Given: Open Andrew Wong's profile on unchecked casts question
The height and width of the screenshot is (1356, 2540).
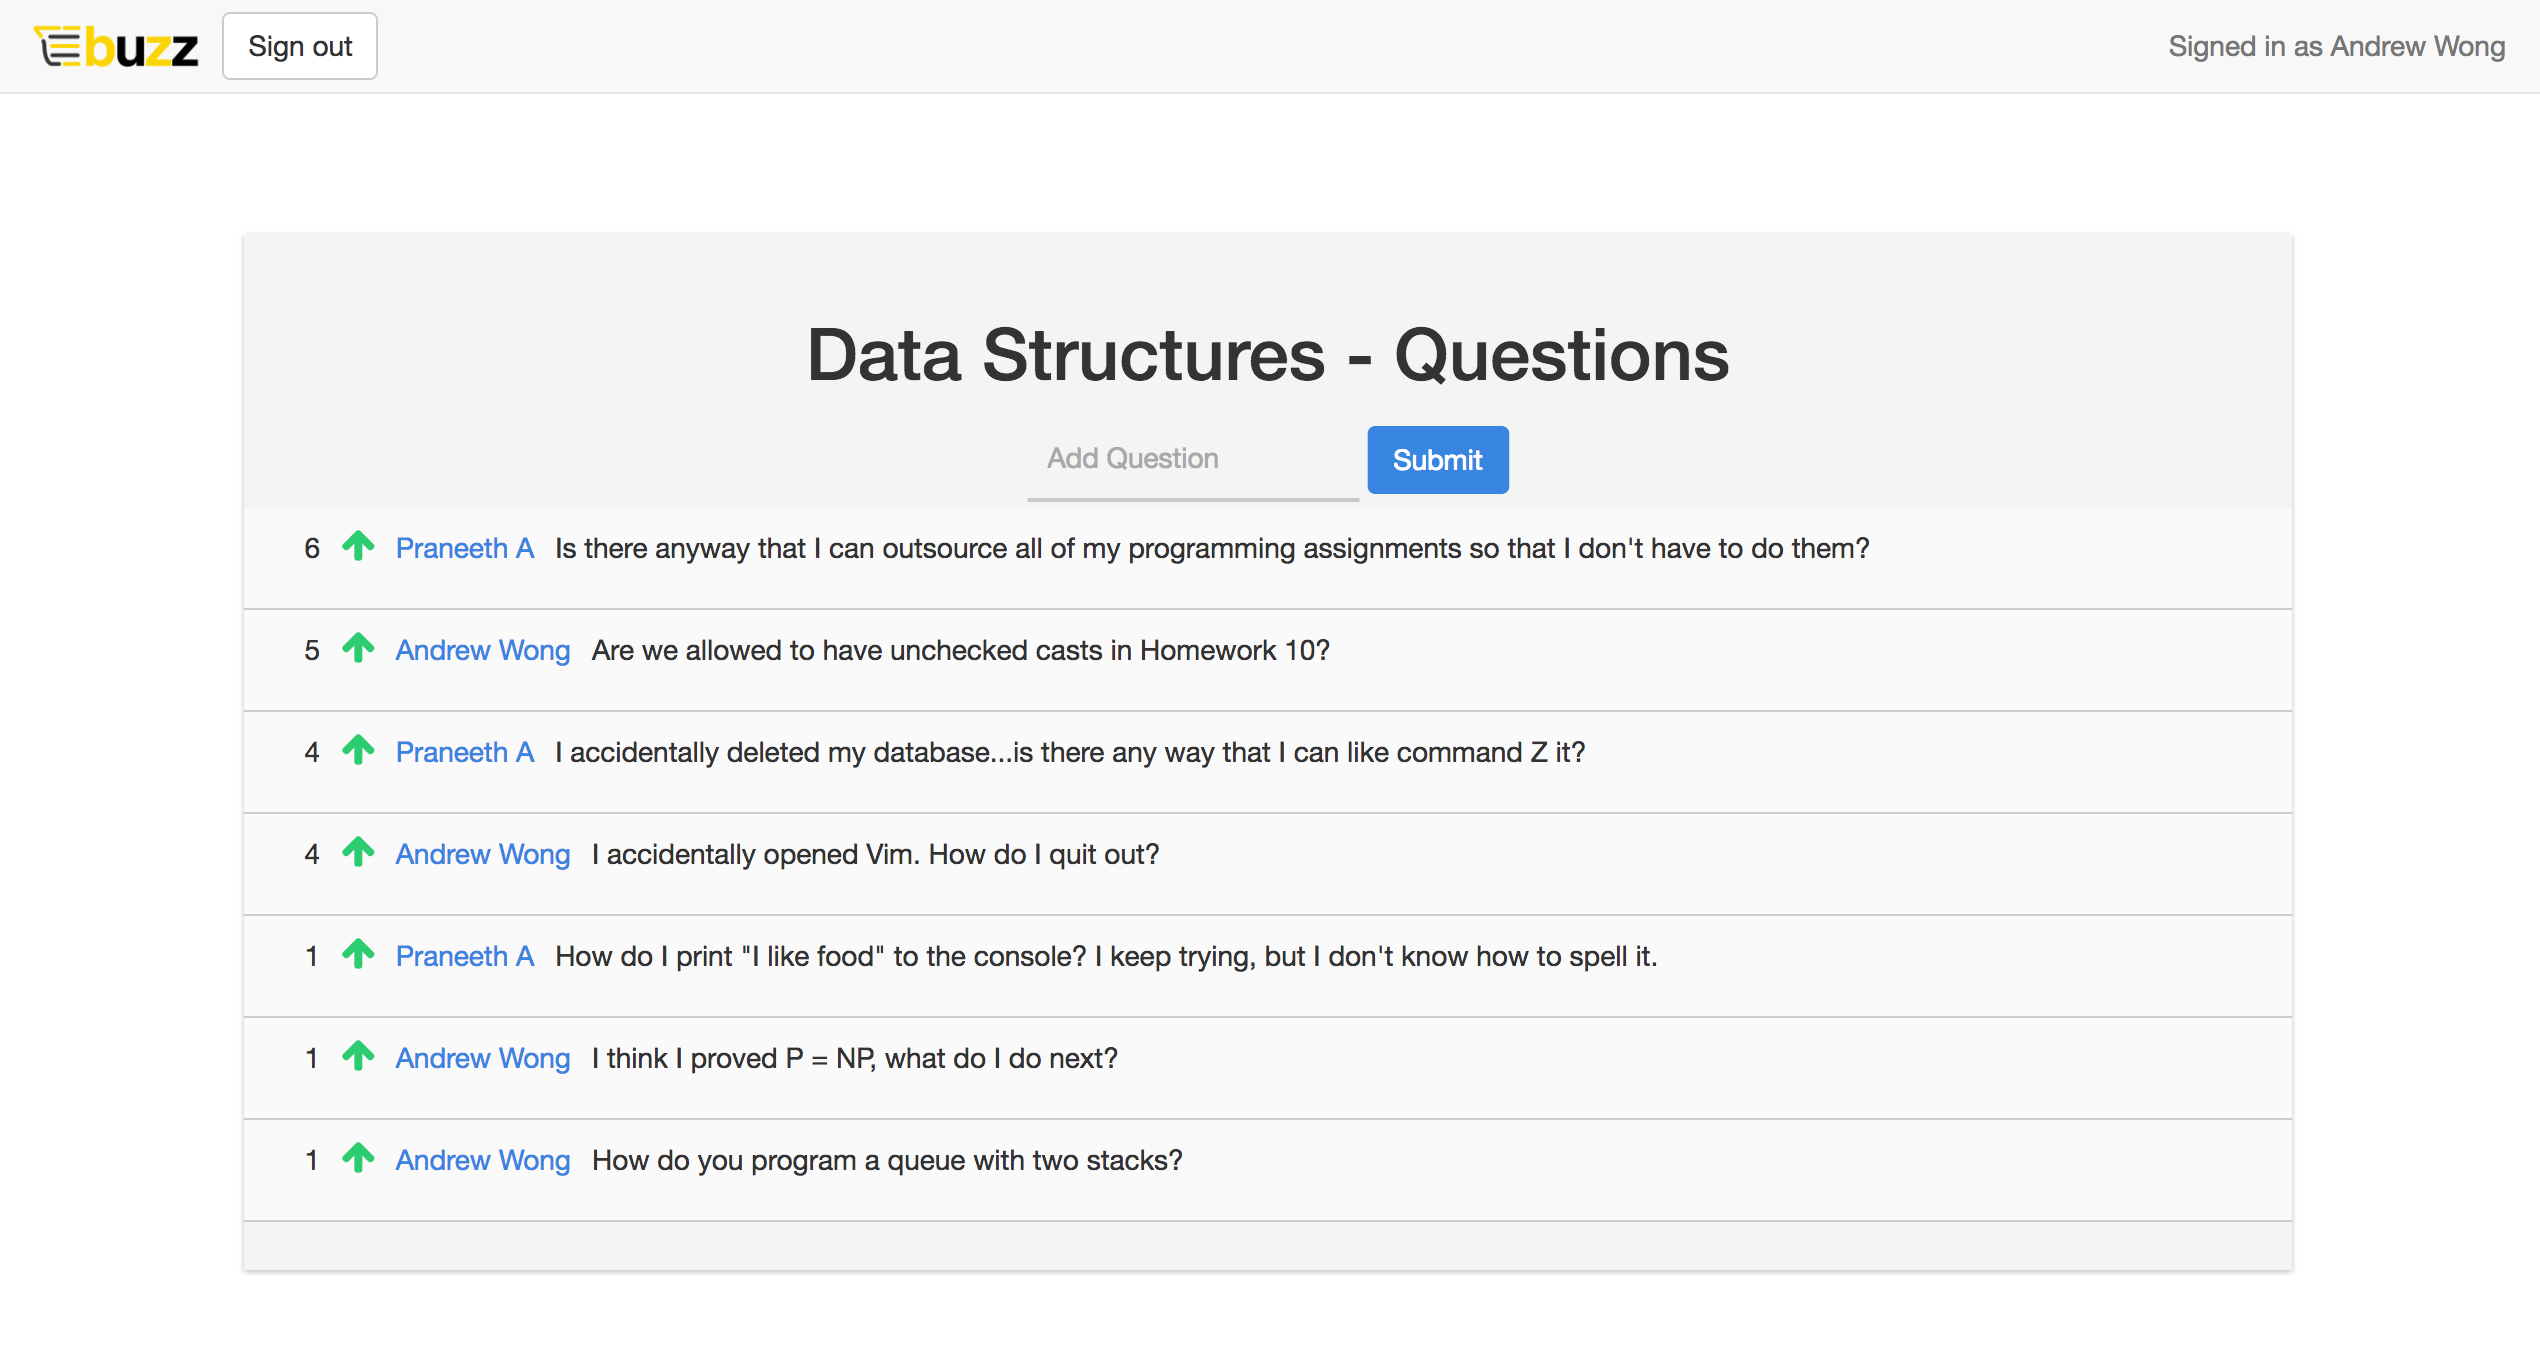Looking at the screenshot, I should pyautogui.click(x=482, y=650).
